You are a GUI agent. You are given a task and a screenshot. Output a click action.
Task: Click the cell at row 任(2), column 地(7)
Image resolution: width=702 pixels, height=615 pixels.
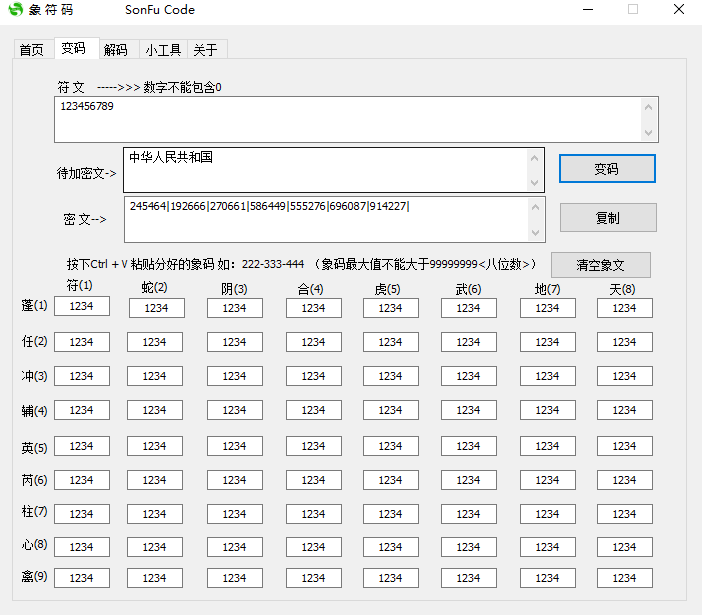click(548, 342)
